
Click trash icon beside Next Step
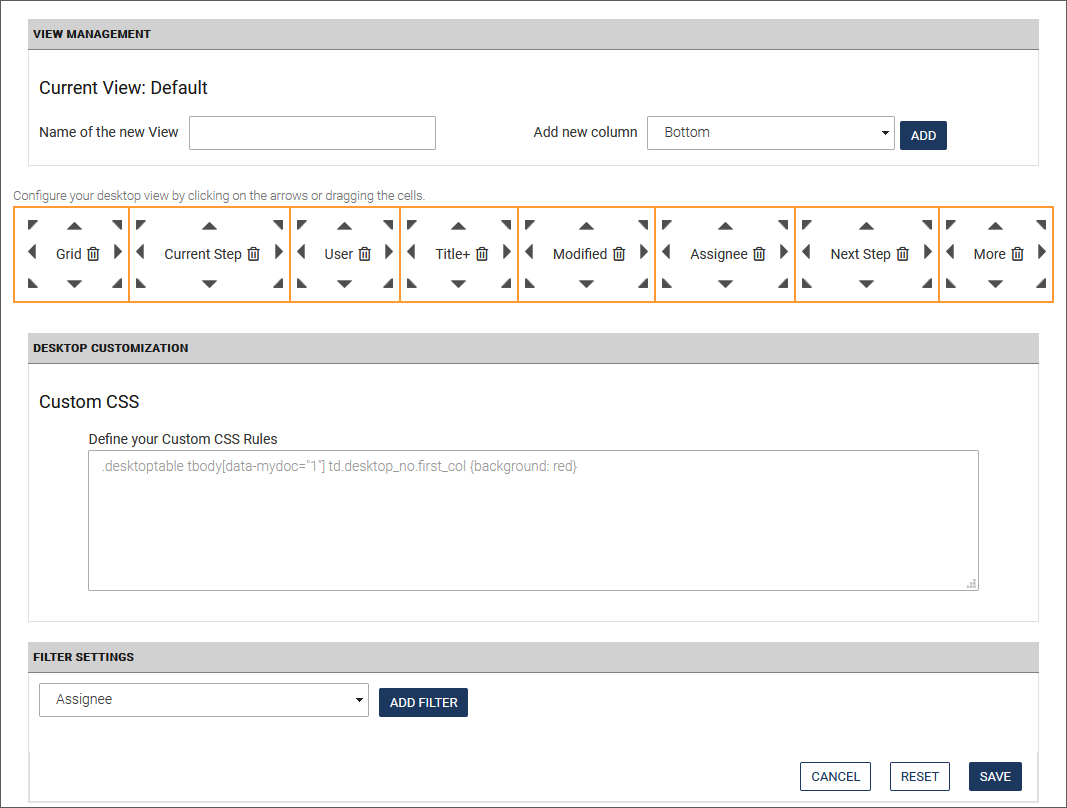pos(902,254)
